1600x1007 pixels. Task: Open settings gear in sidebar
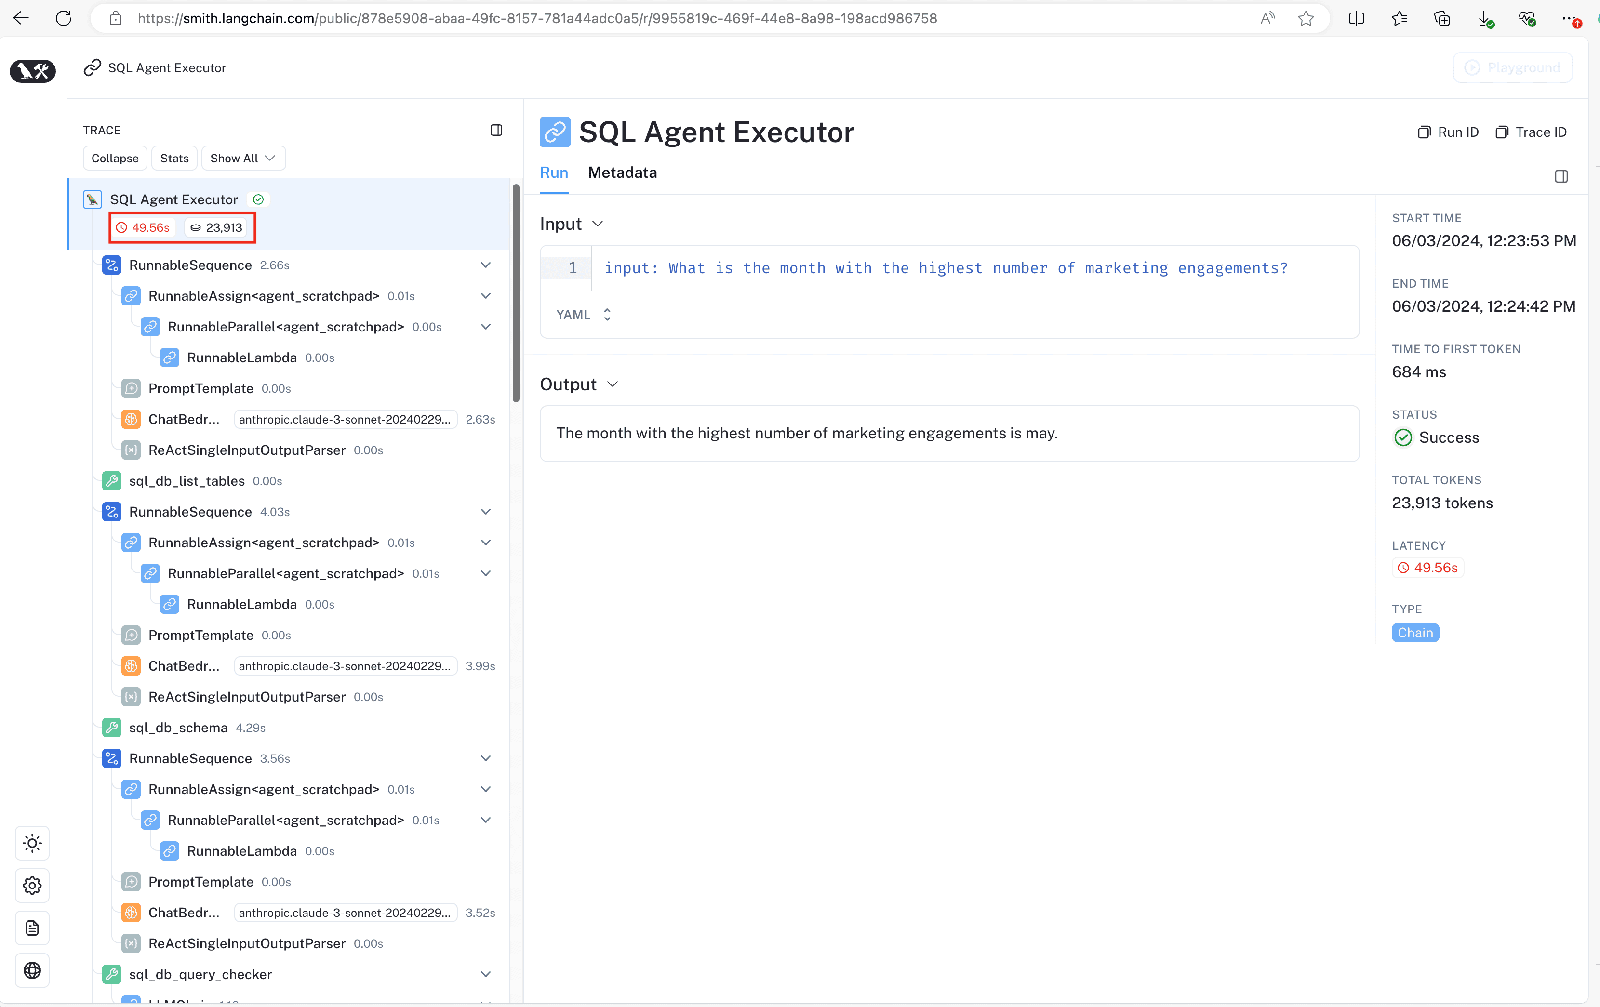(x=32, y=886)
